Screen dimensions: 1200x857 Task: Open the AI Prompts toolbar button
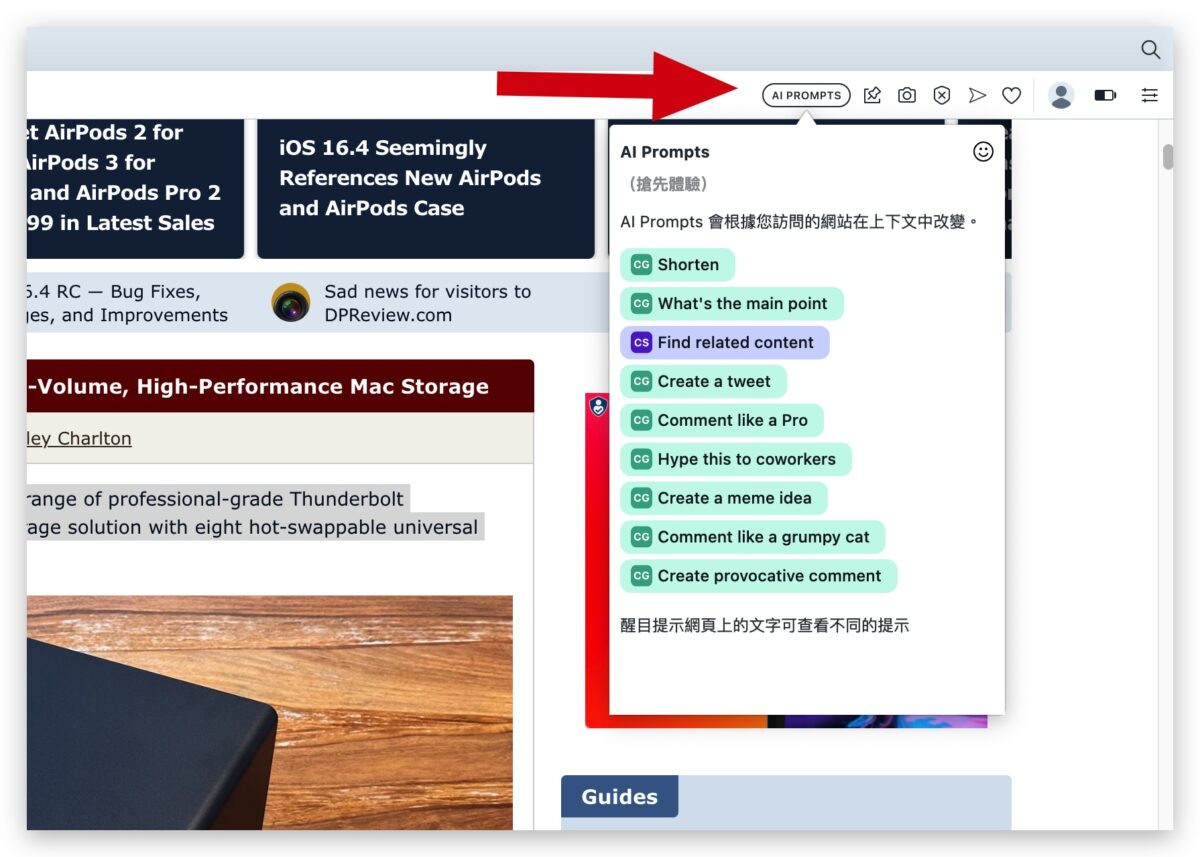point(806,95)
